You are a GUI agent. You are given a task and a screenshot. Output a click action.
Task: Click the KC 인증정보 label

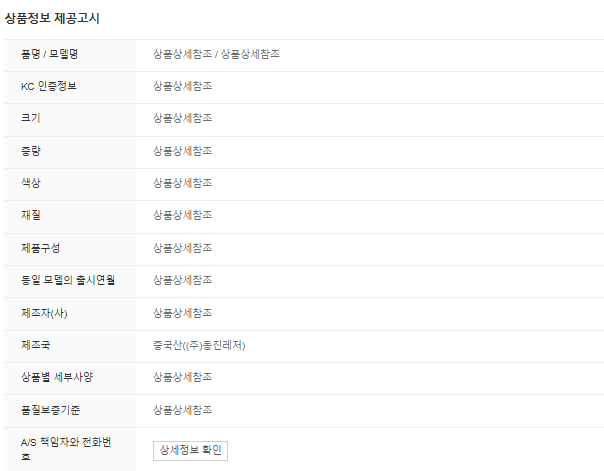[48, 86]
